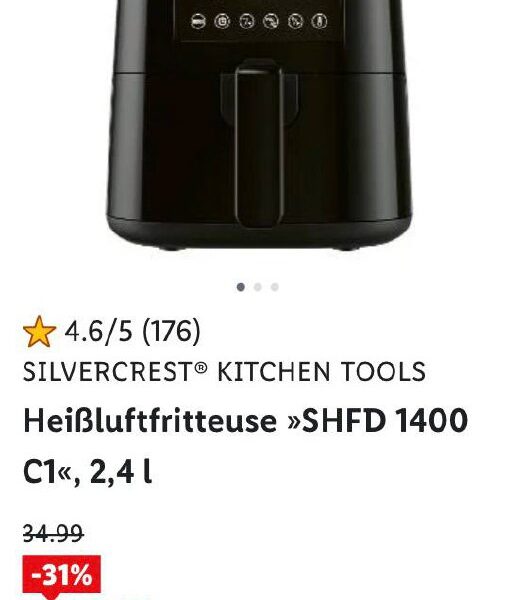Screen dimensions: 519x600
Task: Tap the fryer basket handle in photo
Action: click(260, 143)
